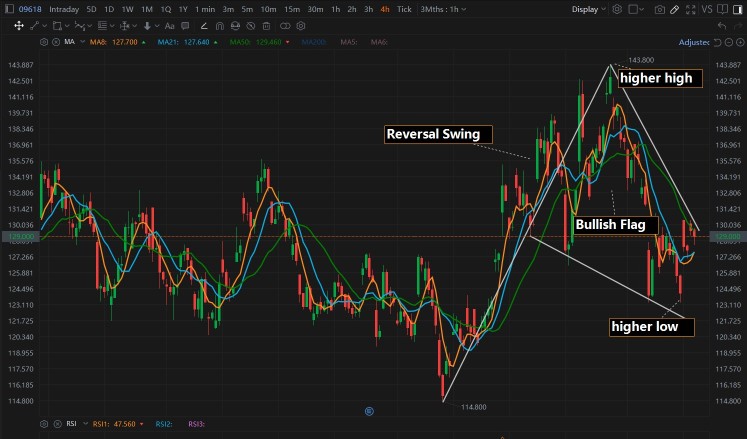Switch to 1W timeframe
This screenshot has width=747, height=439.
pos(127,9)
